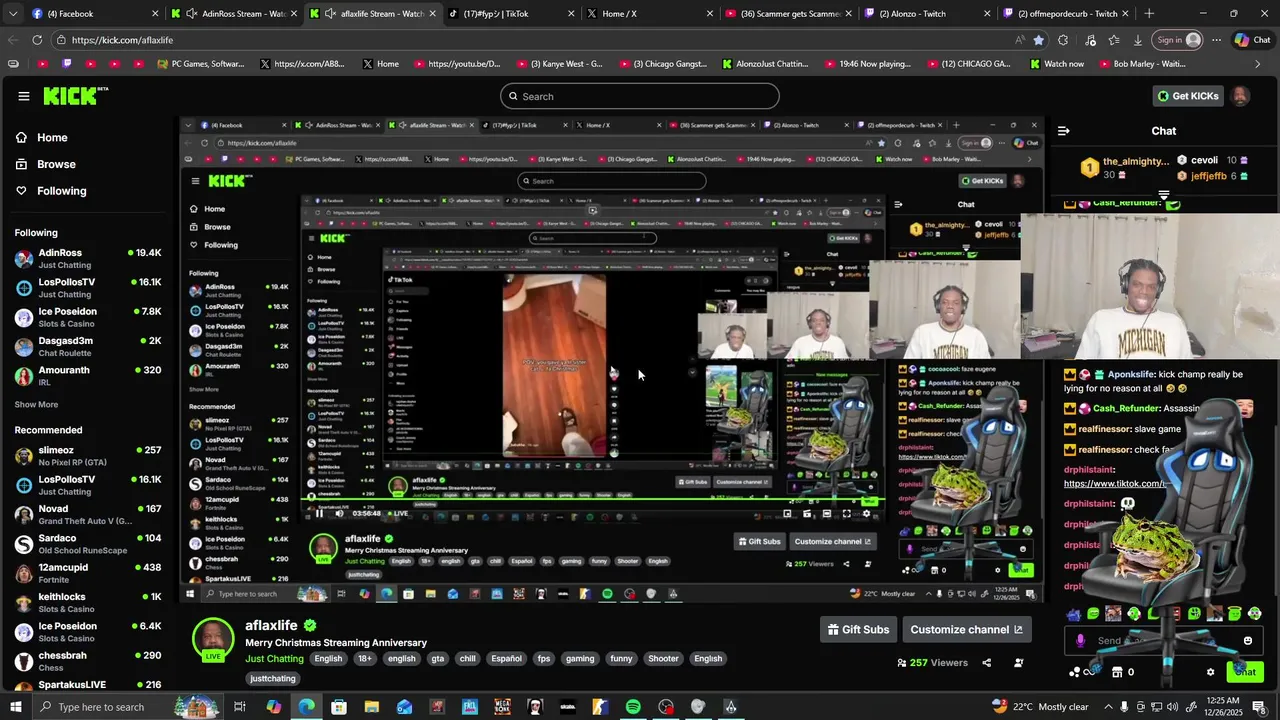This screenshot has height=720, width=1280.
Task: Switch to the offmepordecurb Twitch tab
Action: coord(1065,14)
